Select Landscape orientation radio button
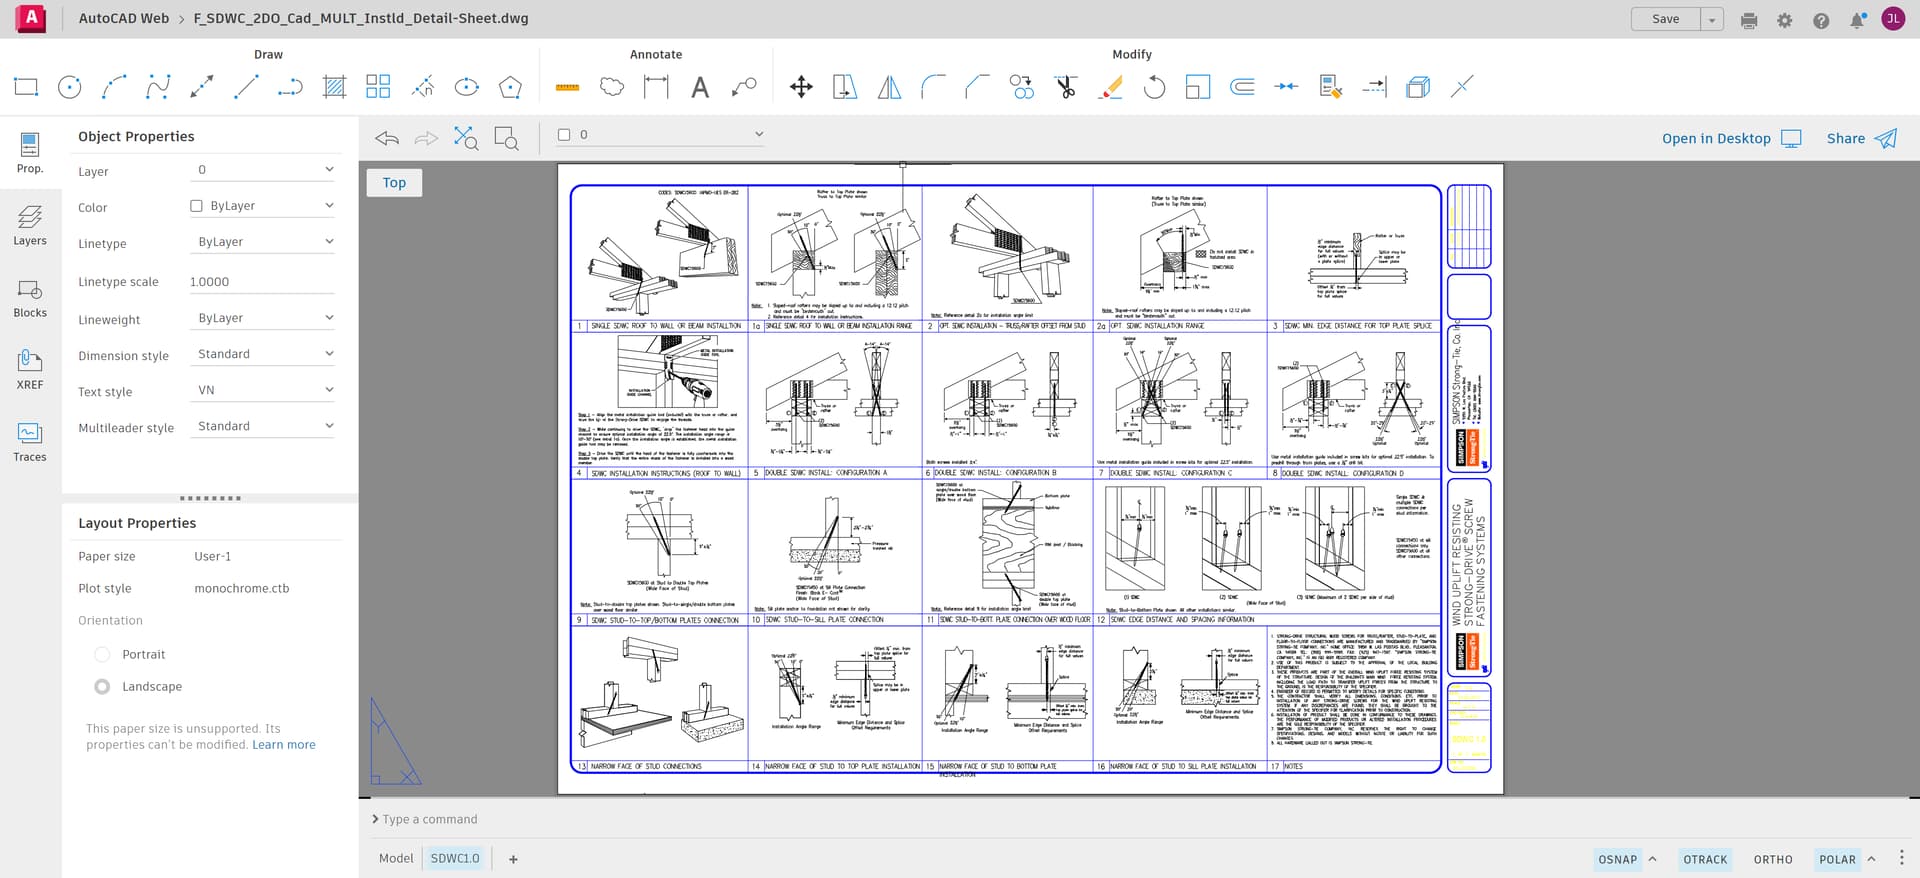The image size is (1920, 878). tap(102, 686)
